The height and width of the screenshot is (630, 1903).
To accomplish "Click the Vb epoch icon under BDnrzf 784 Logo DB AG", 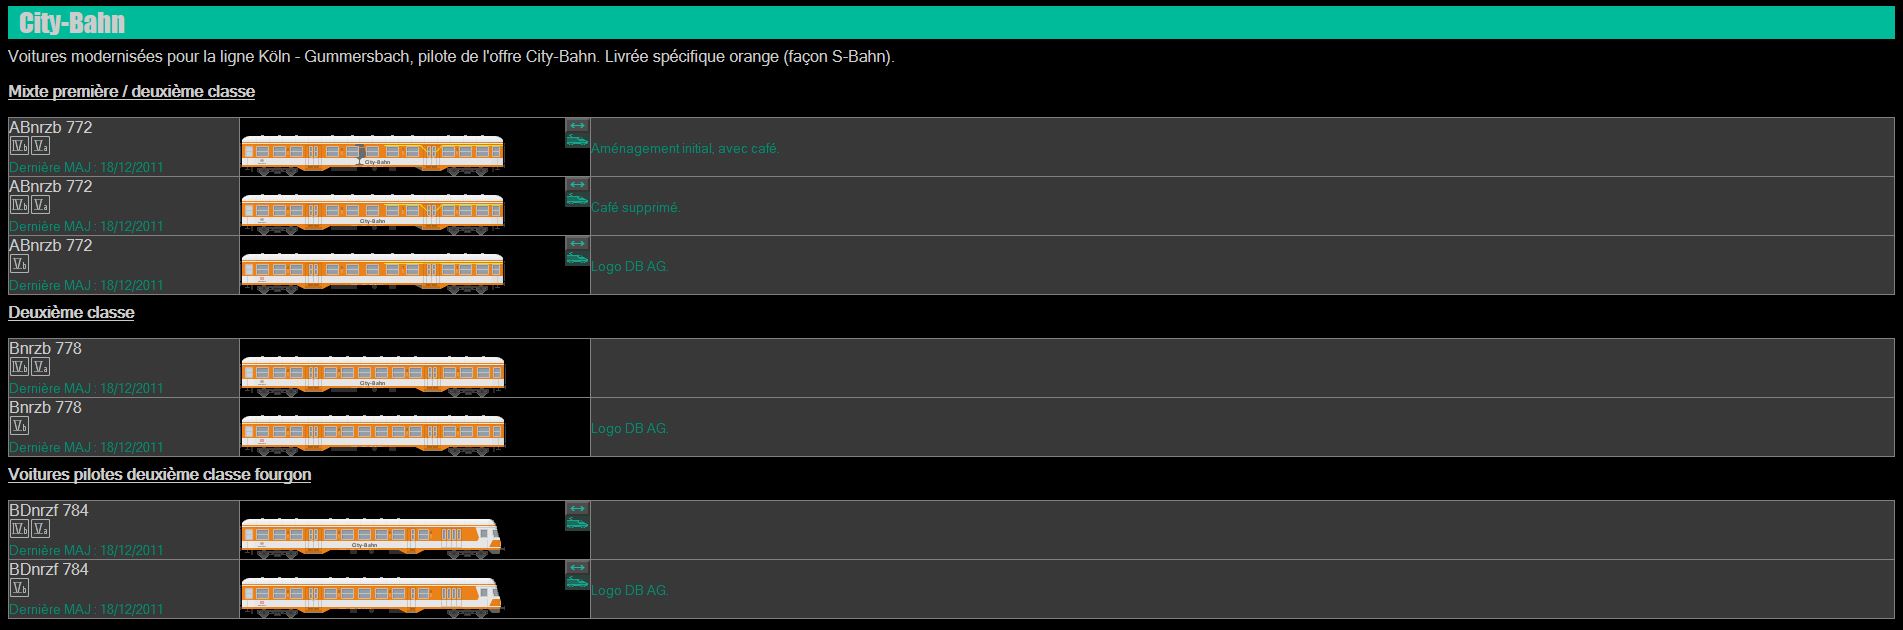I will pyautogui.click(x=19, y=588).
